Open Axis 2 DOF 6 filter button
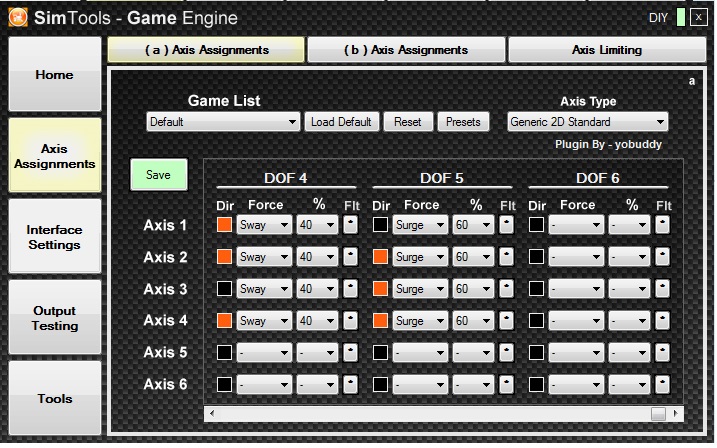717x448 pixels. point(662,257)
